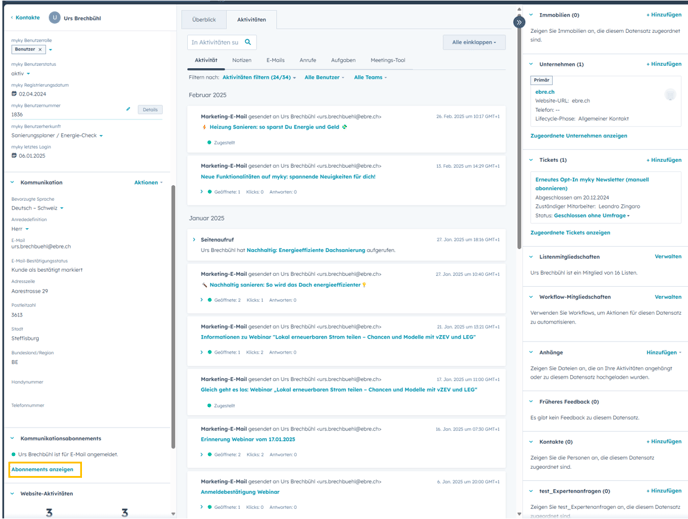Click the Urs Brechbühl avatar icon
The width and height of the screenshot is (688, 519).
pos(54,18)
